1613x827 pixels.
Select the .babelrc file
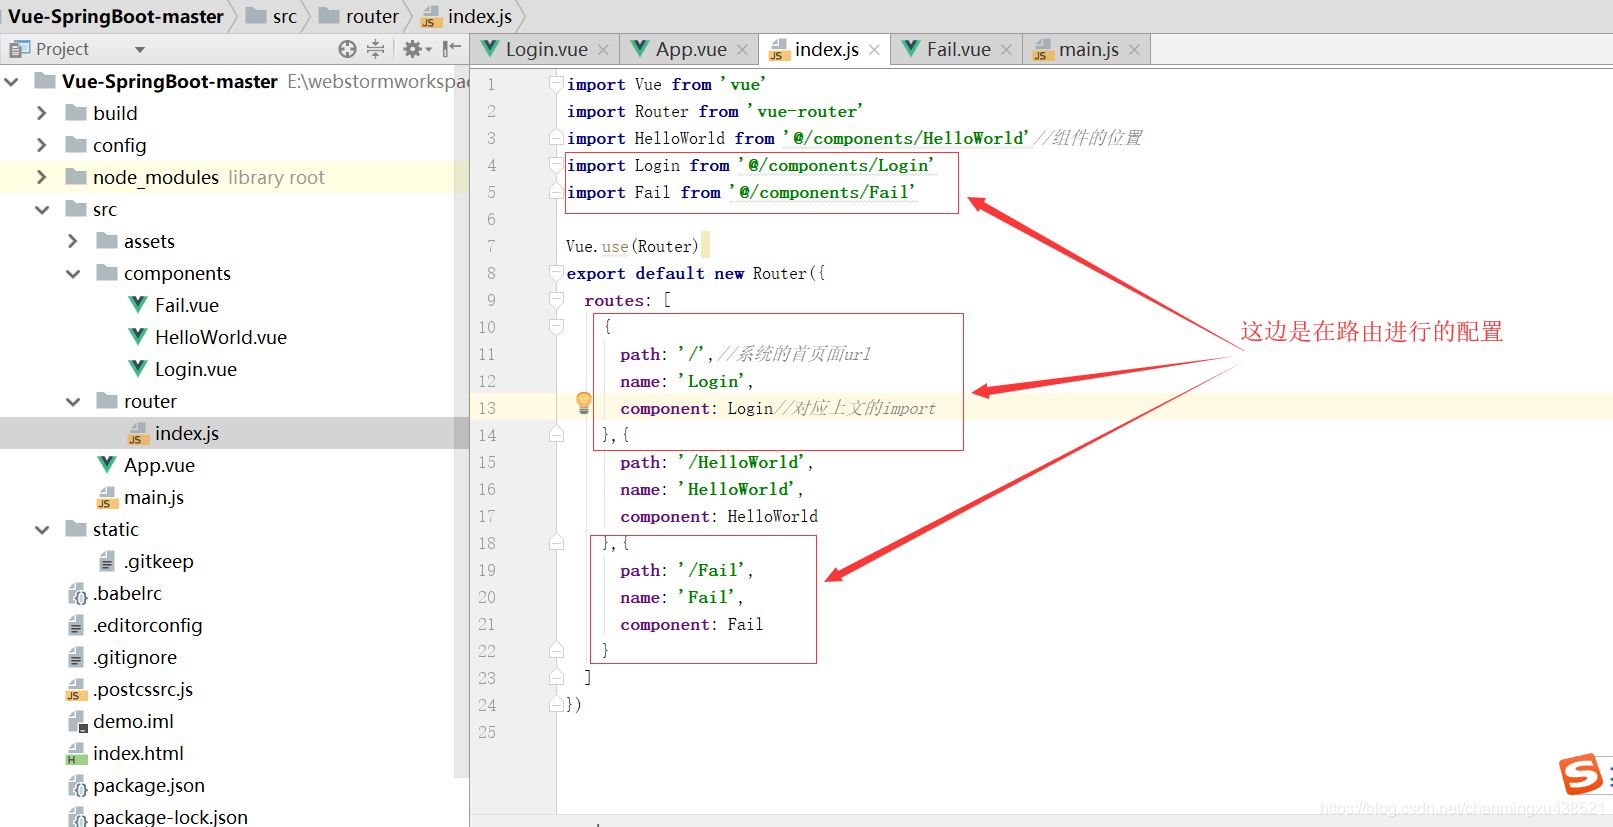coord(127,593)
